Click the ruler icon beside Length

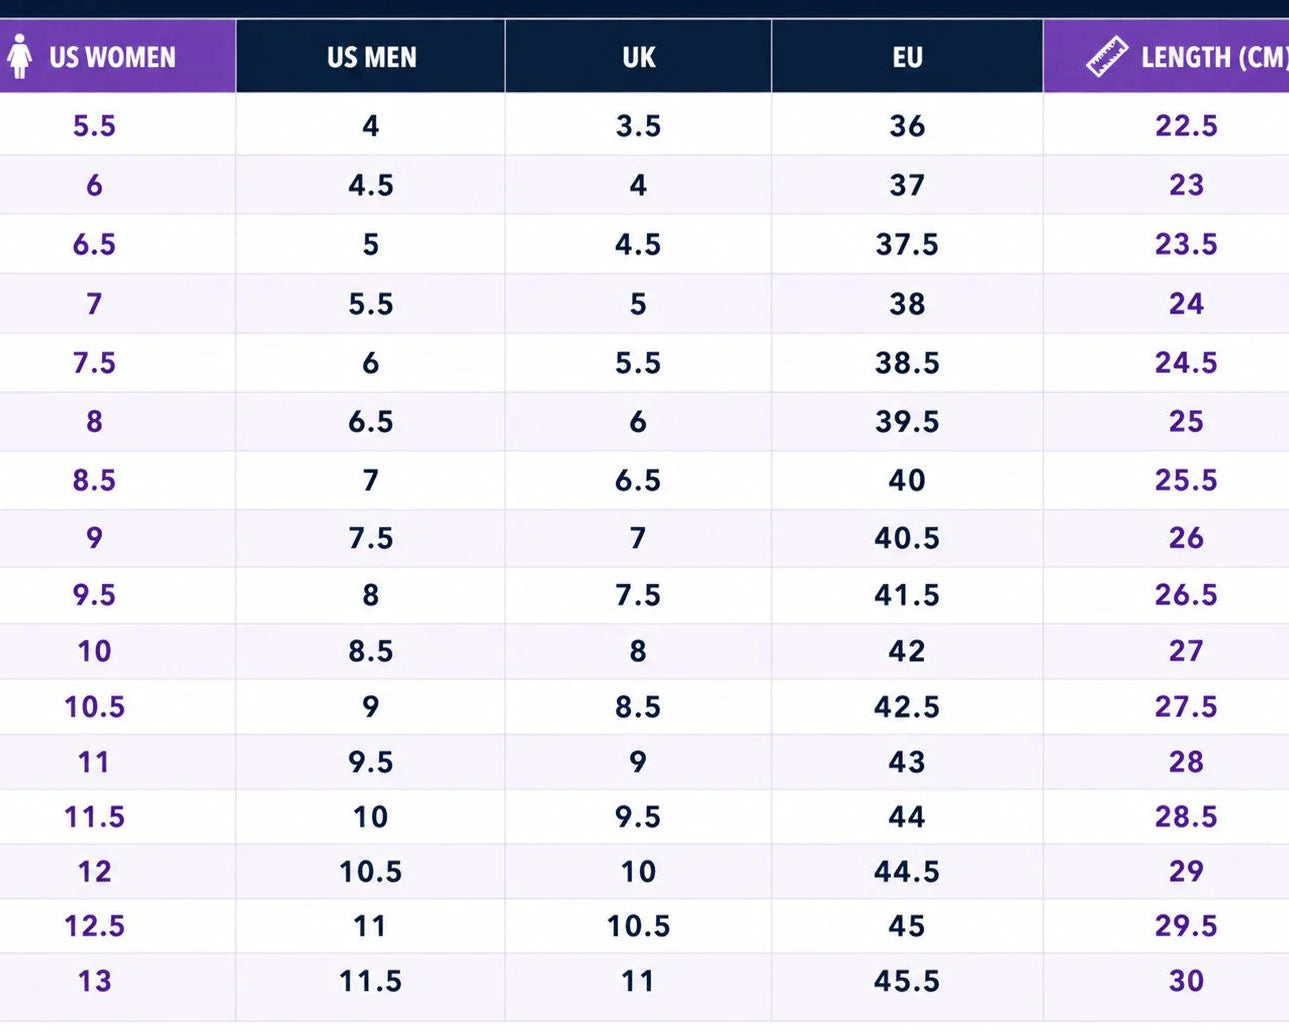point(1107,57)
